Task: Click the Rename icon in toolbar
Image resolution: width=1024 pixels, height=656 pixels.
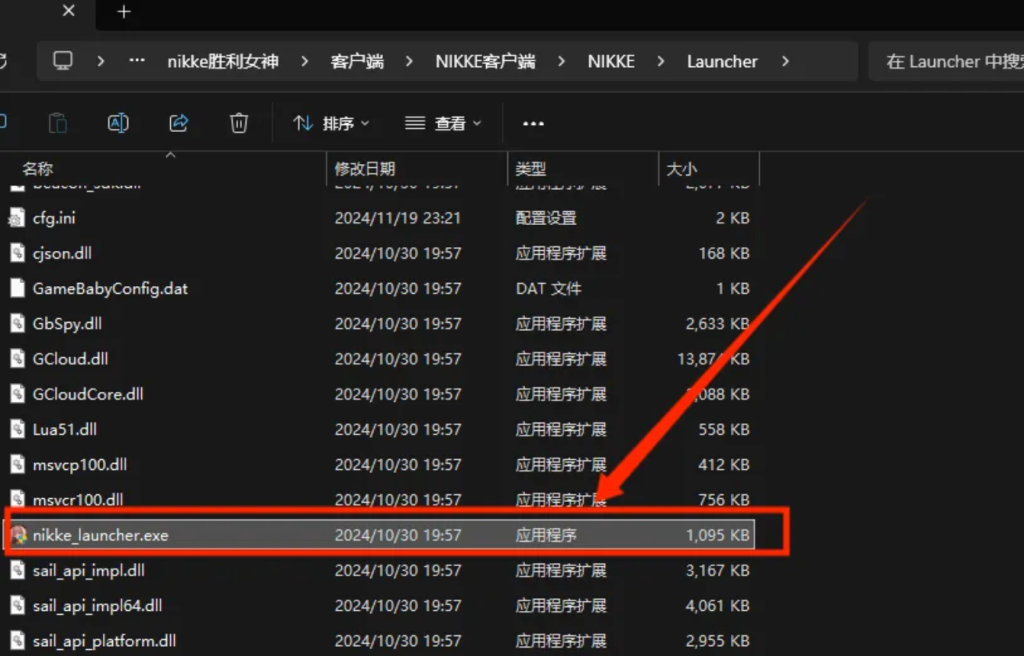Action: click(118, 123)
